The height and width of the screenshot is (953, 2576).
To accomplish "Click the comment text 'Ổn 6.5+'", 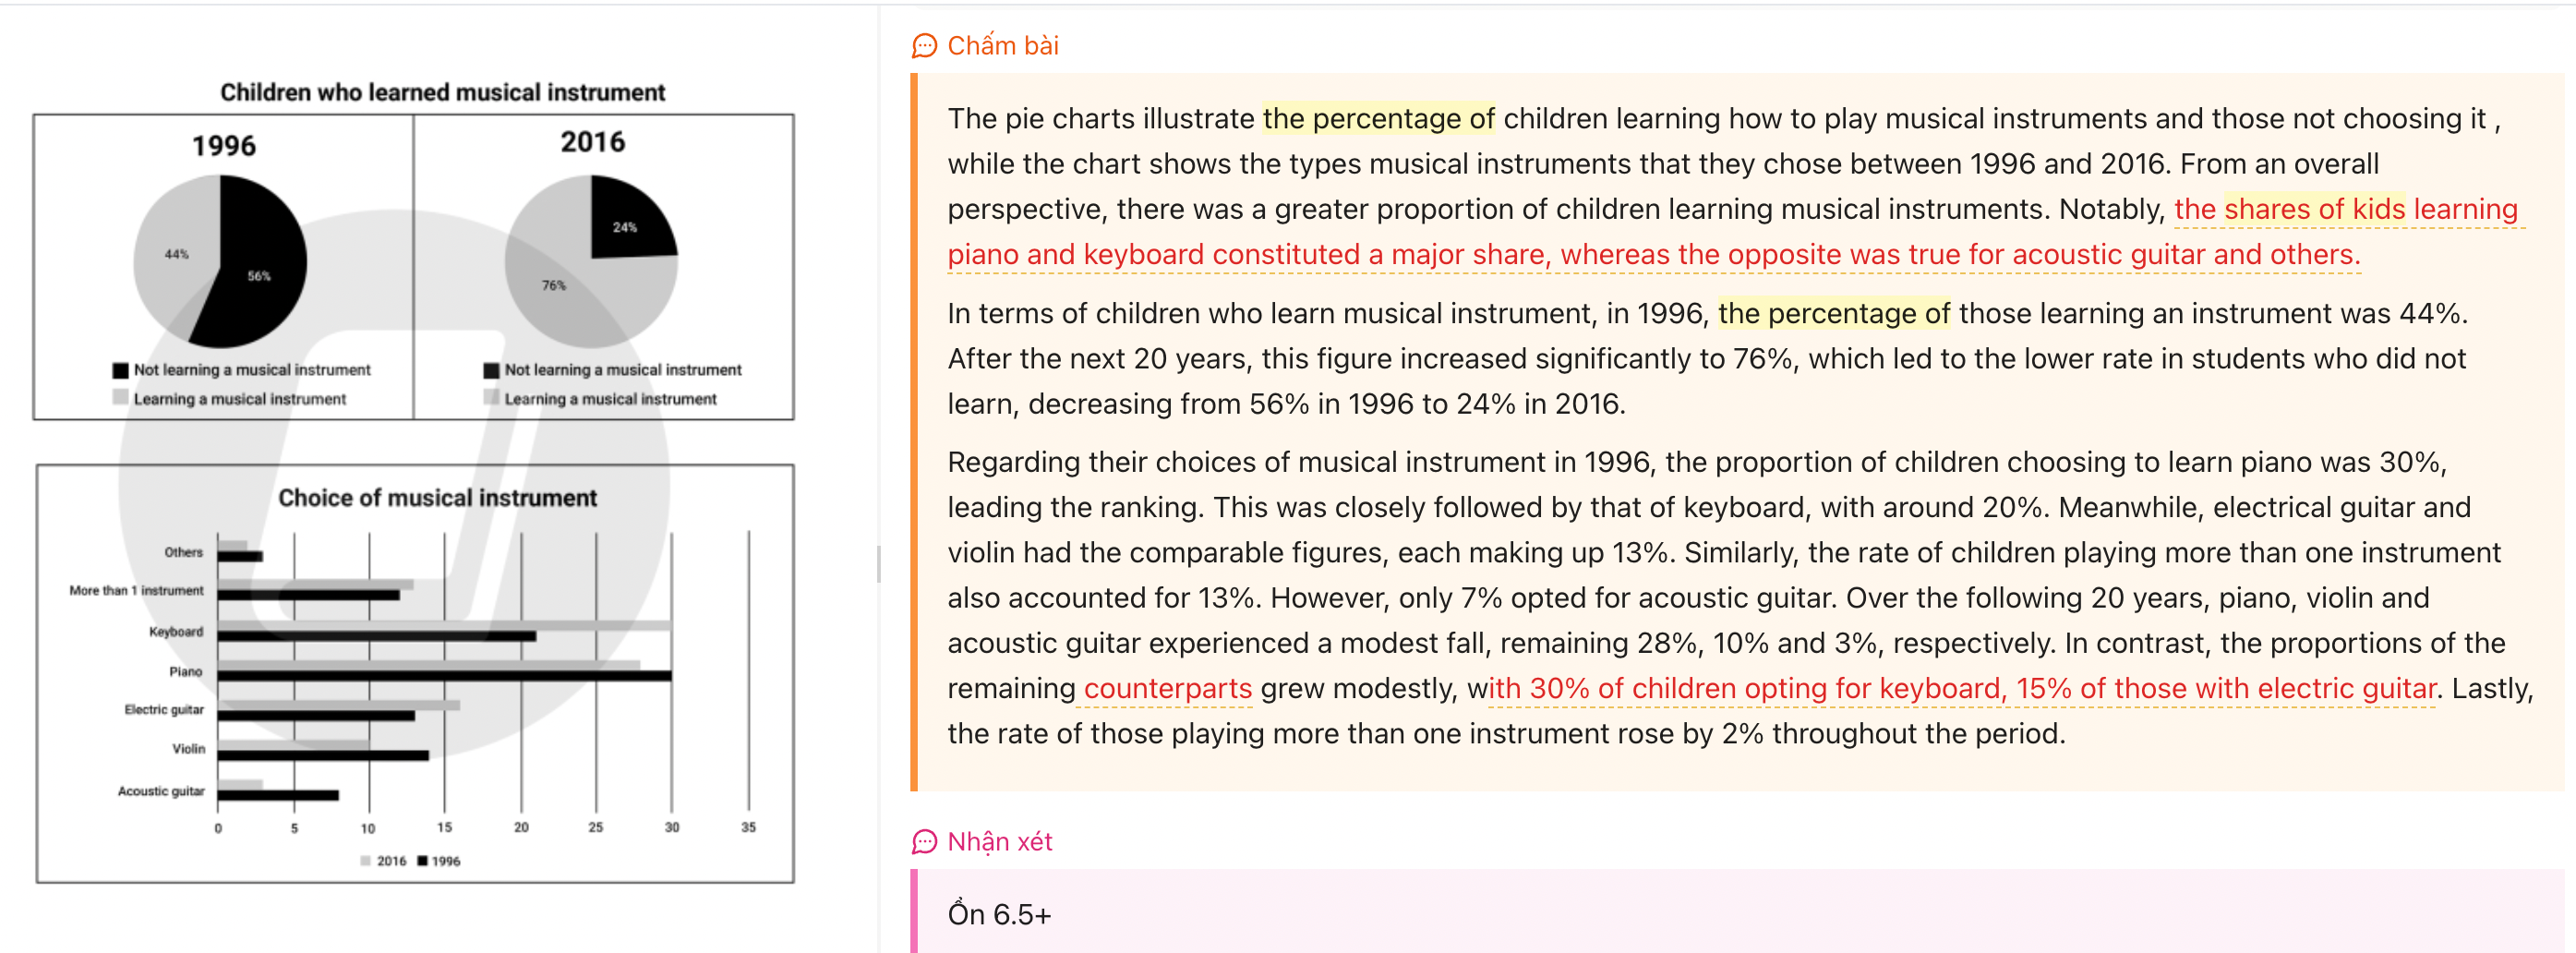I will [x=999, y=914].
